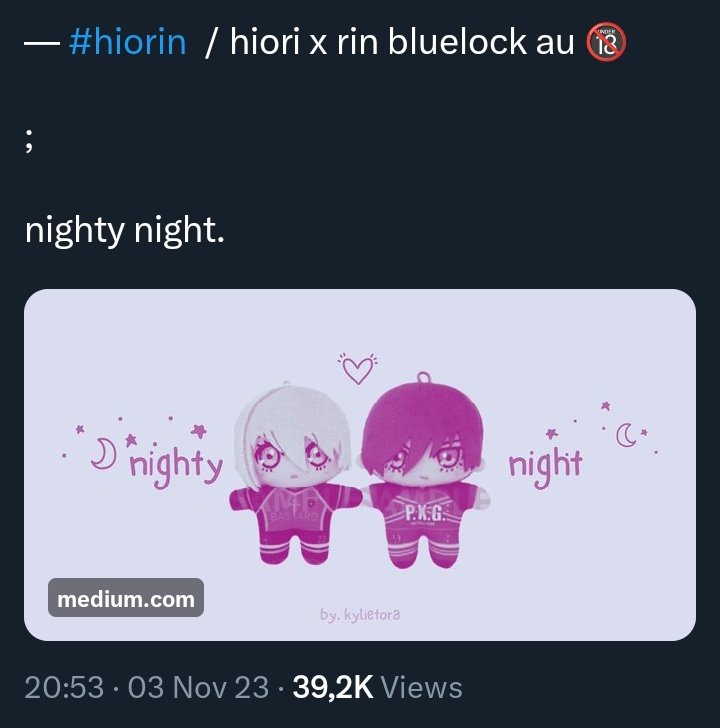Click the 20:53 tweet timestamp
This screenshot has width=720, height=728.
coord(64,687)
